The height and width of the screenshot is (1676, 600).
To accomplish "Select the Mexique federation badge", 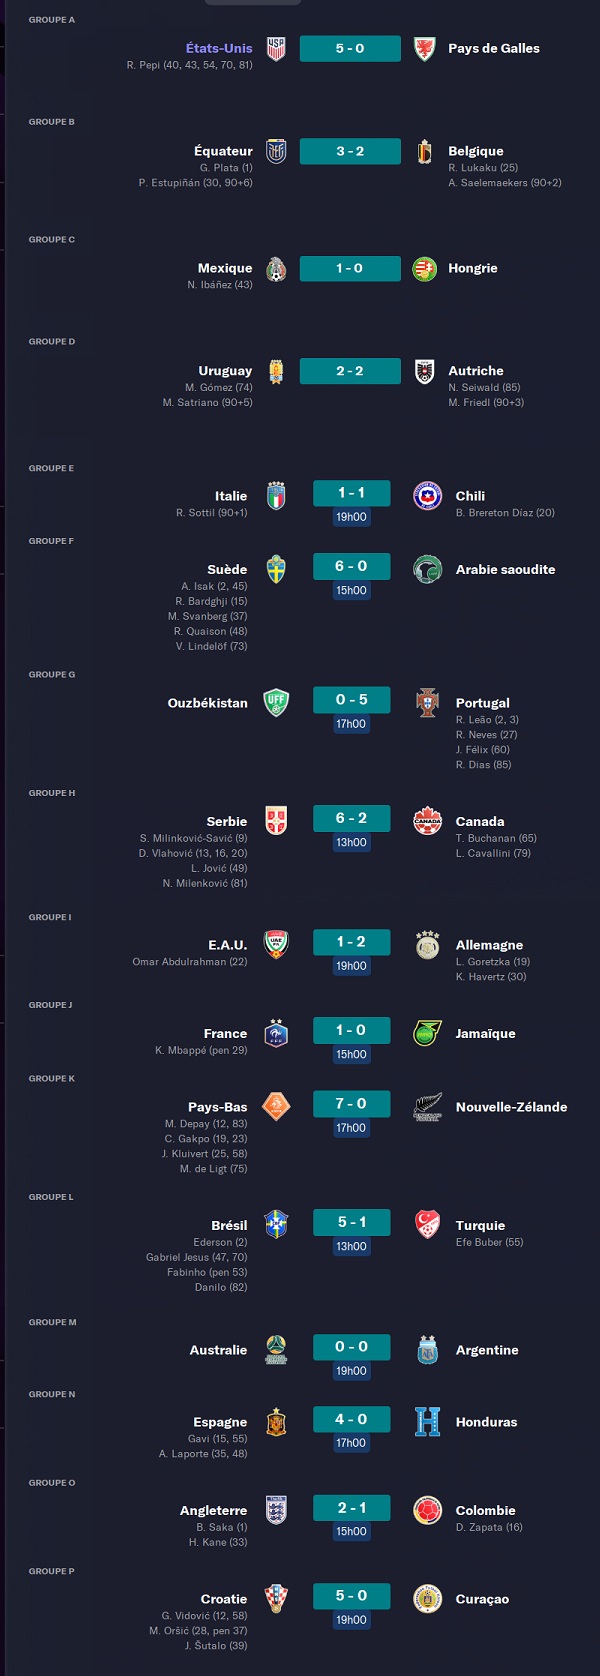I will coord(276,269).
